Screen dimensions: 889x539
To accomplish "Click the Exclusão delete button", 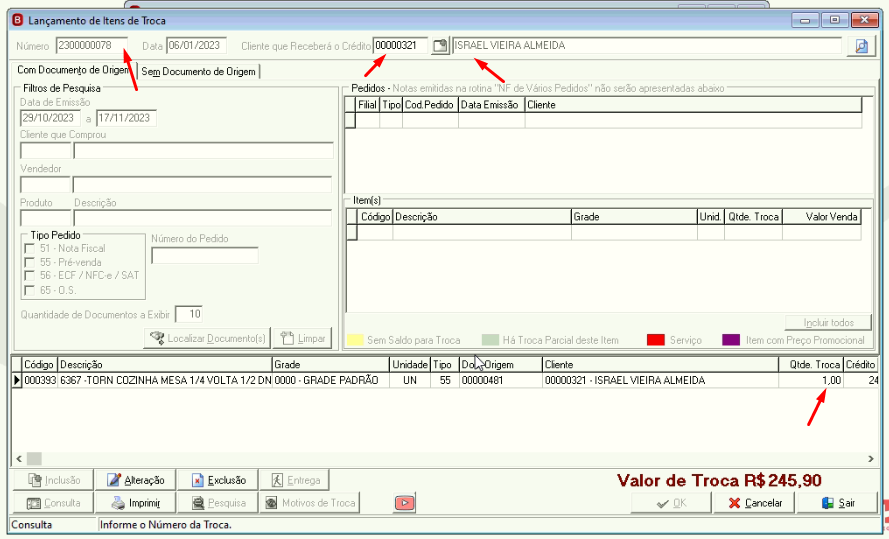I will (x=218, y=480).
